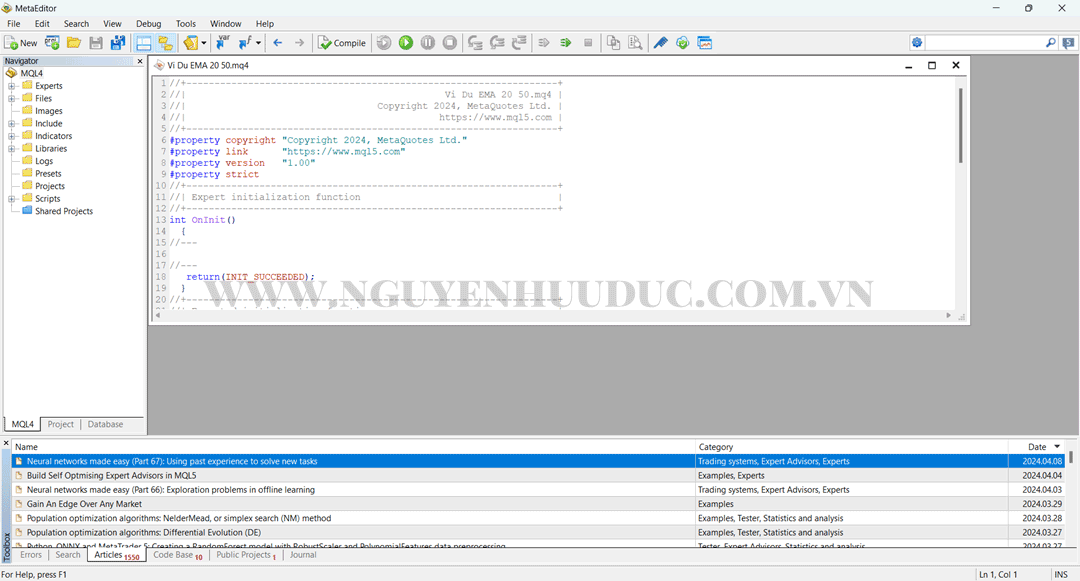Click the Category column header
The image size is (1080, 581).
tap(851, 447)
